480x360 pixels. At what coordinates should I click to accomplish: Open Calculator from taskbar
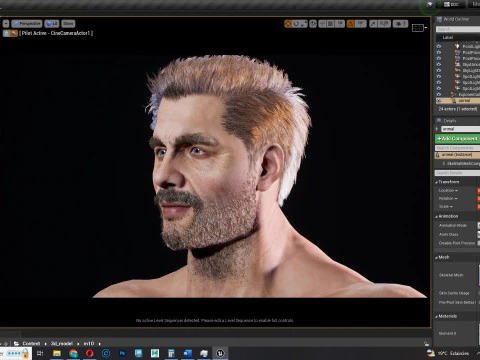tap(171, 353)
